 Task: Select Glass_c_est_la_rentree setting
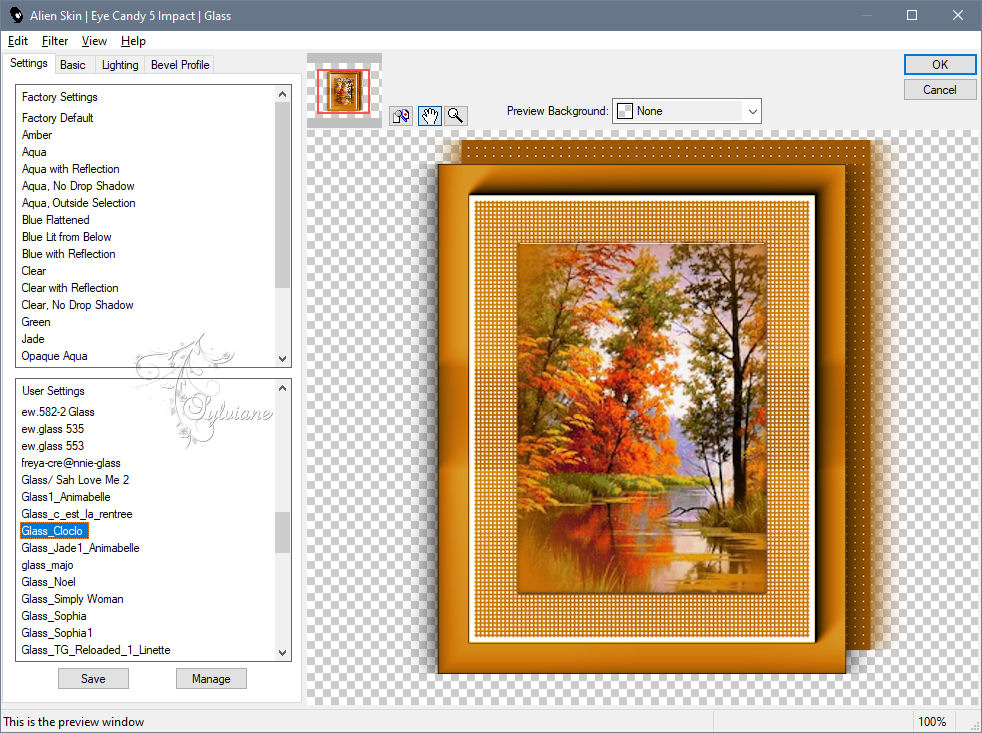click(x=77, y=514)
